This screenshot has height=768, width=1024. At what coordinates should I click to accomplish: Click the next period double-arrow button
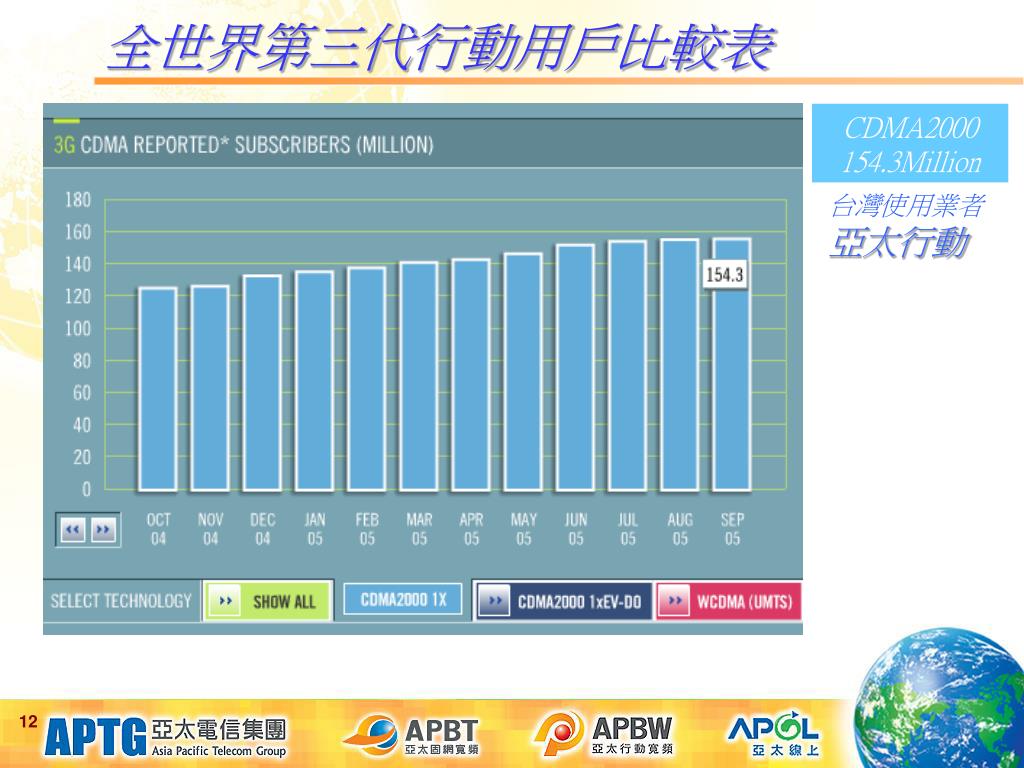[x=103, y=530]
